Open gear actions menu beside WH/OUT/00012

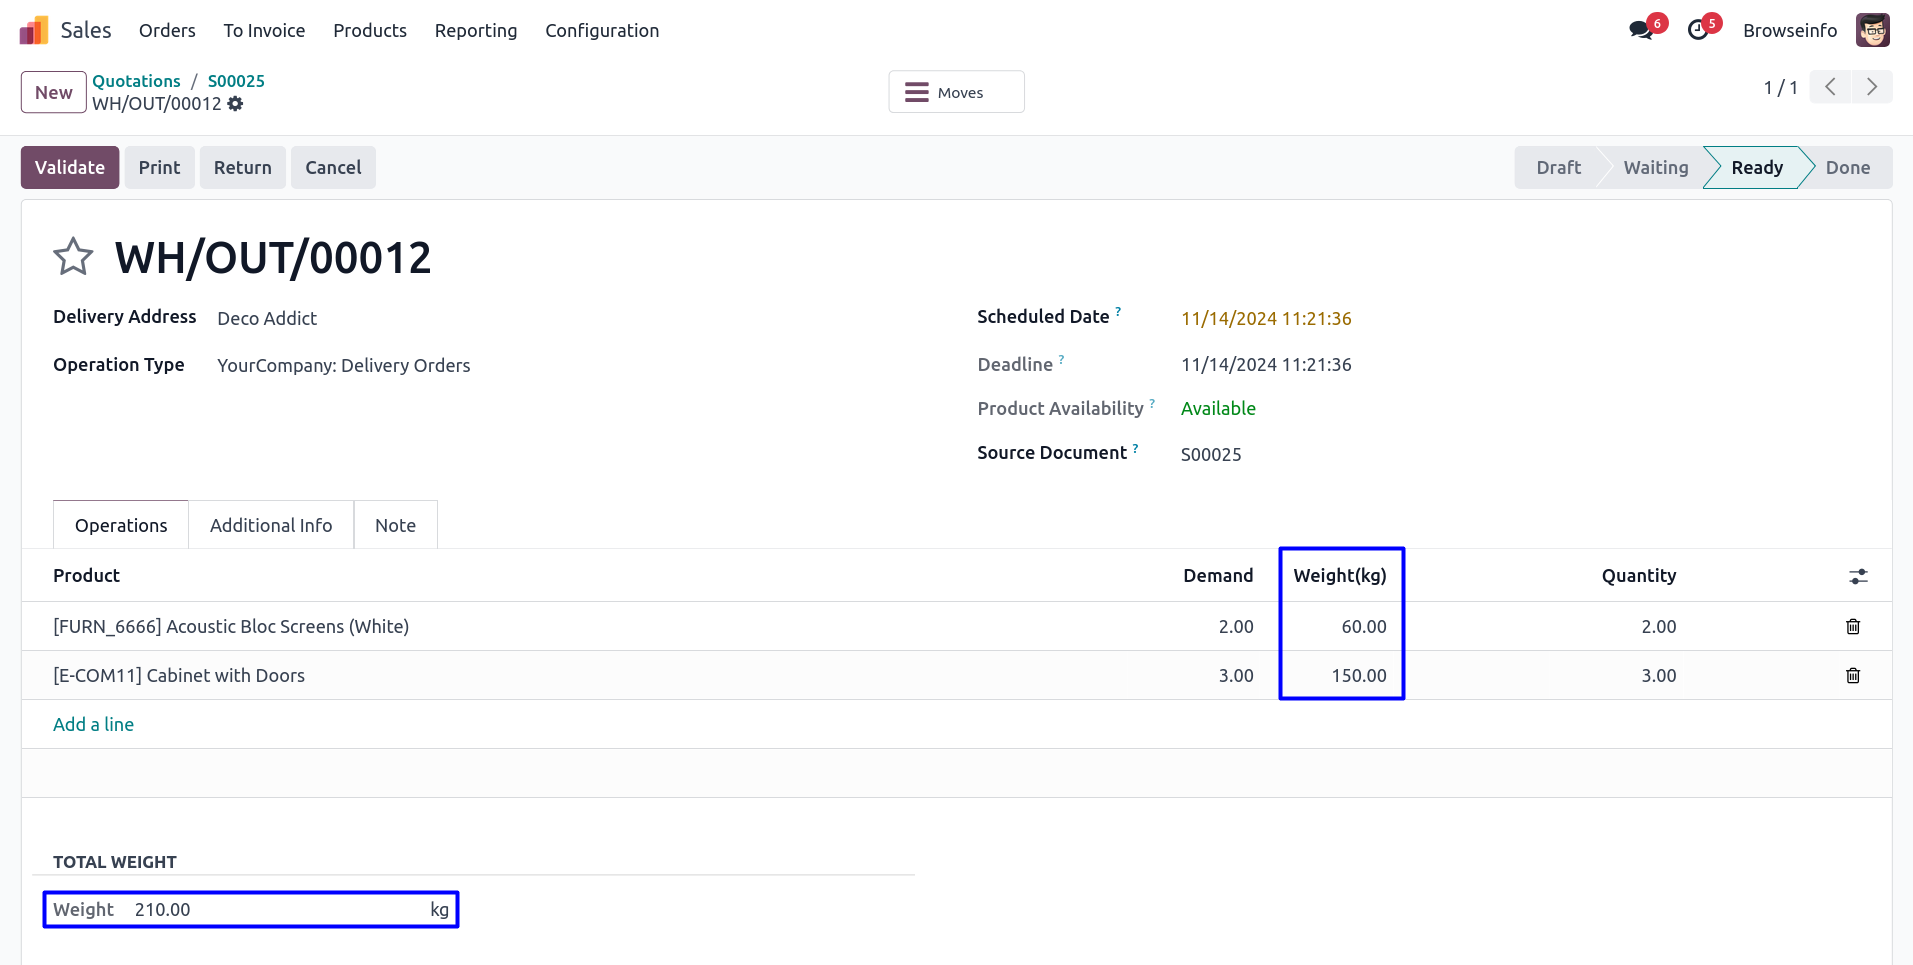coord(235,104)
